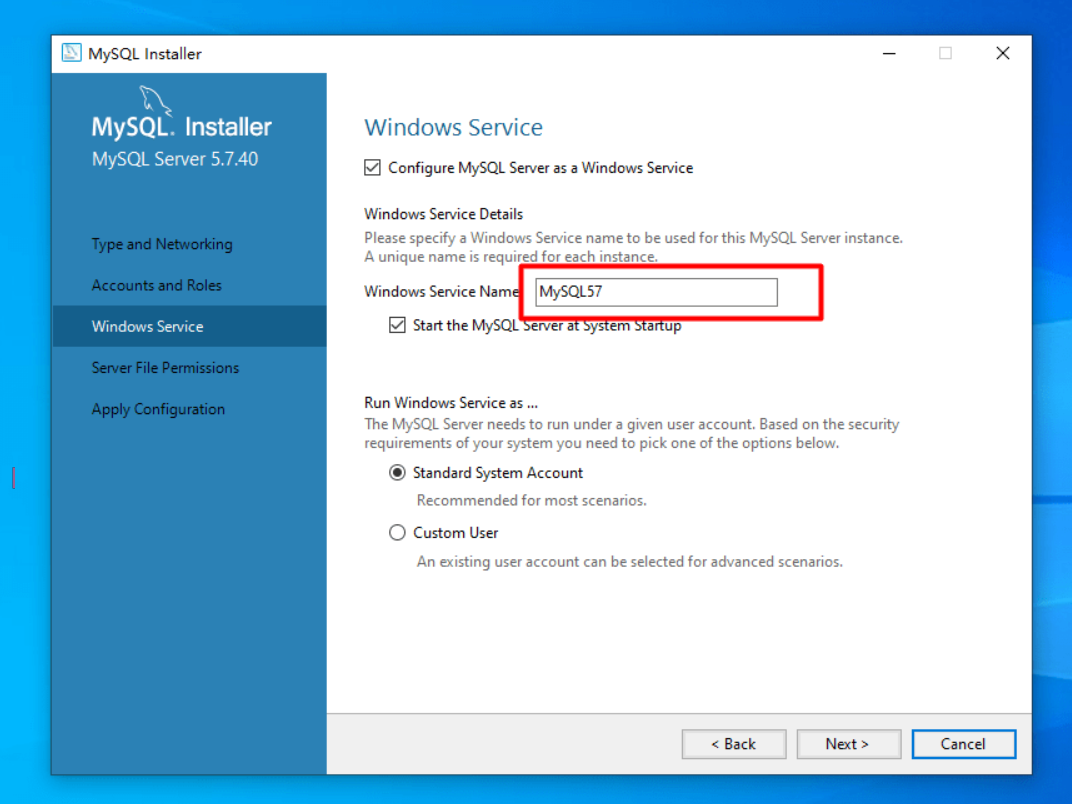Select Standard System Account option
The height and width of the screenshot is (804, 1072).
coord(397,473)
